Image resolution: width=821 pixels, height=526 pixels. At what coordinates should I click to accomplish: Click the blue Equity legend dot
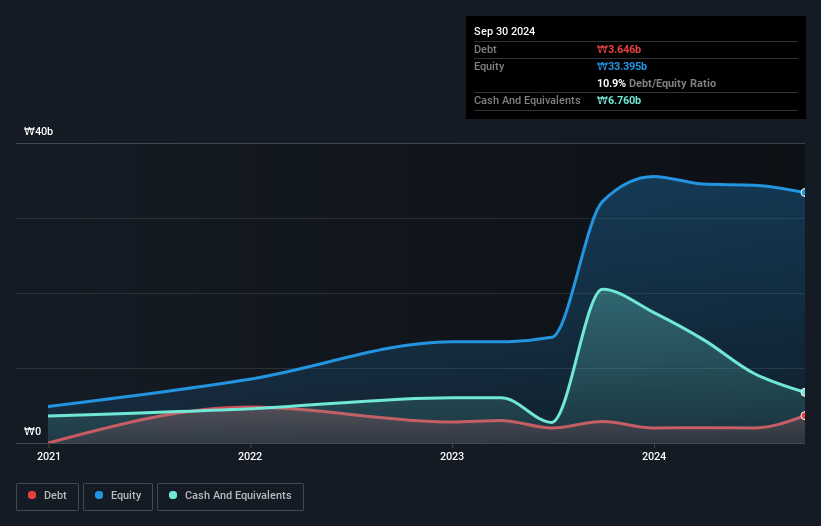[99, 495]
